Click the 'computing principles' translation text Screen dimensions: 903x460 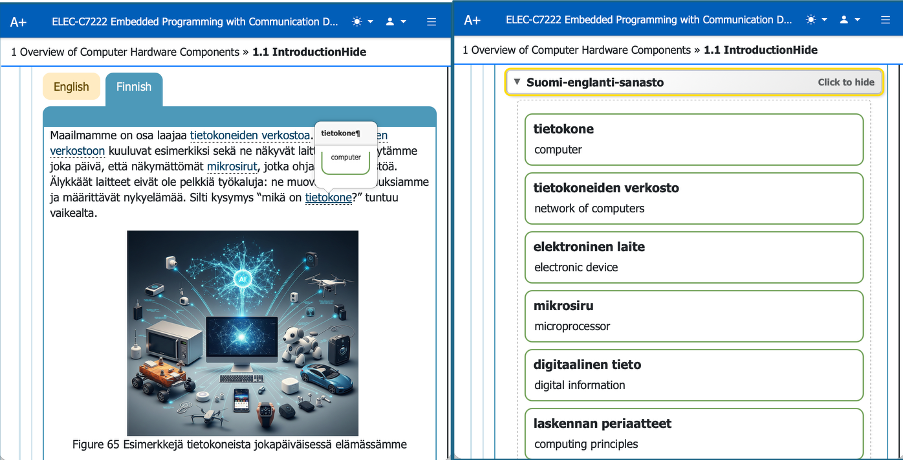tap(586, 444)
